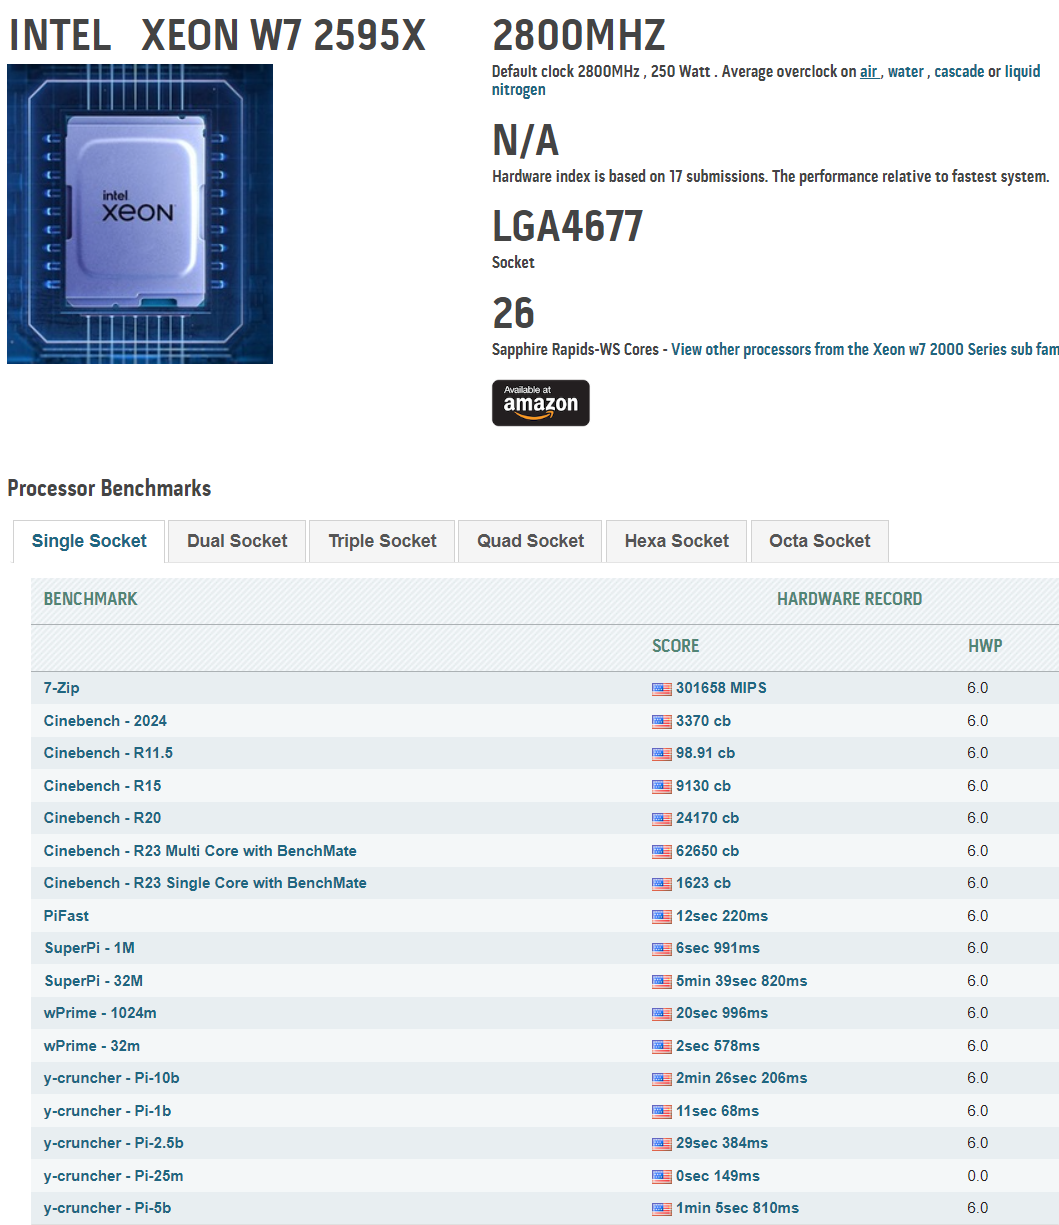
Task: Click the flag icon beside 6sec 991ms
Action: click(662, 949)
